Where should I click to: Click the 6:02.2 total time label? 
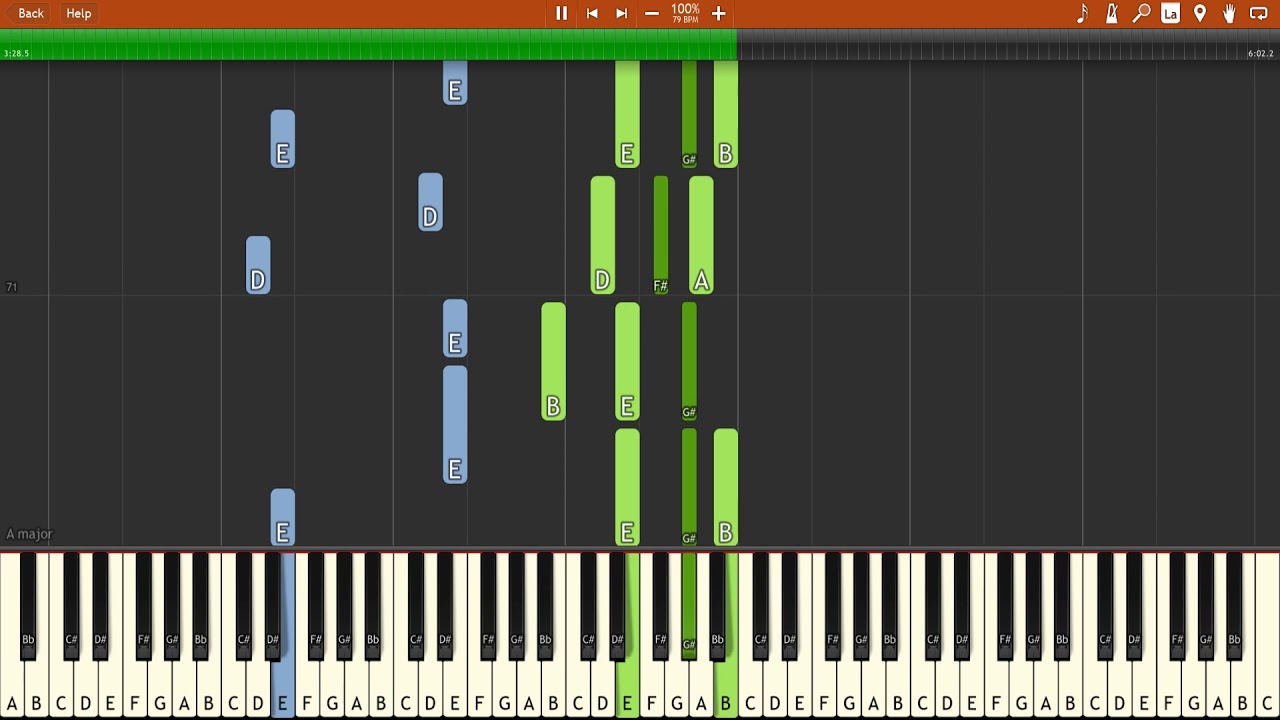pyautogui.click(x=1260, y=54)
